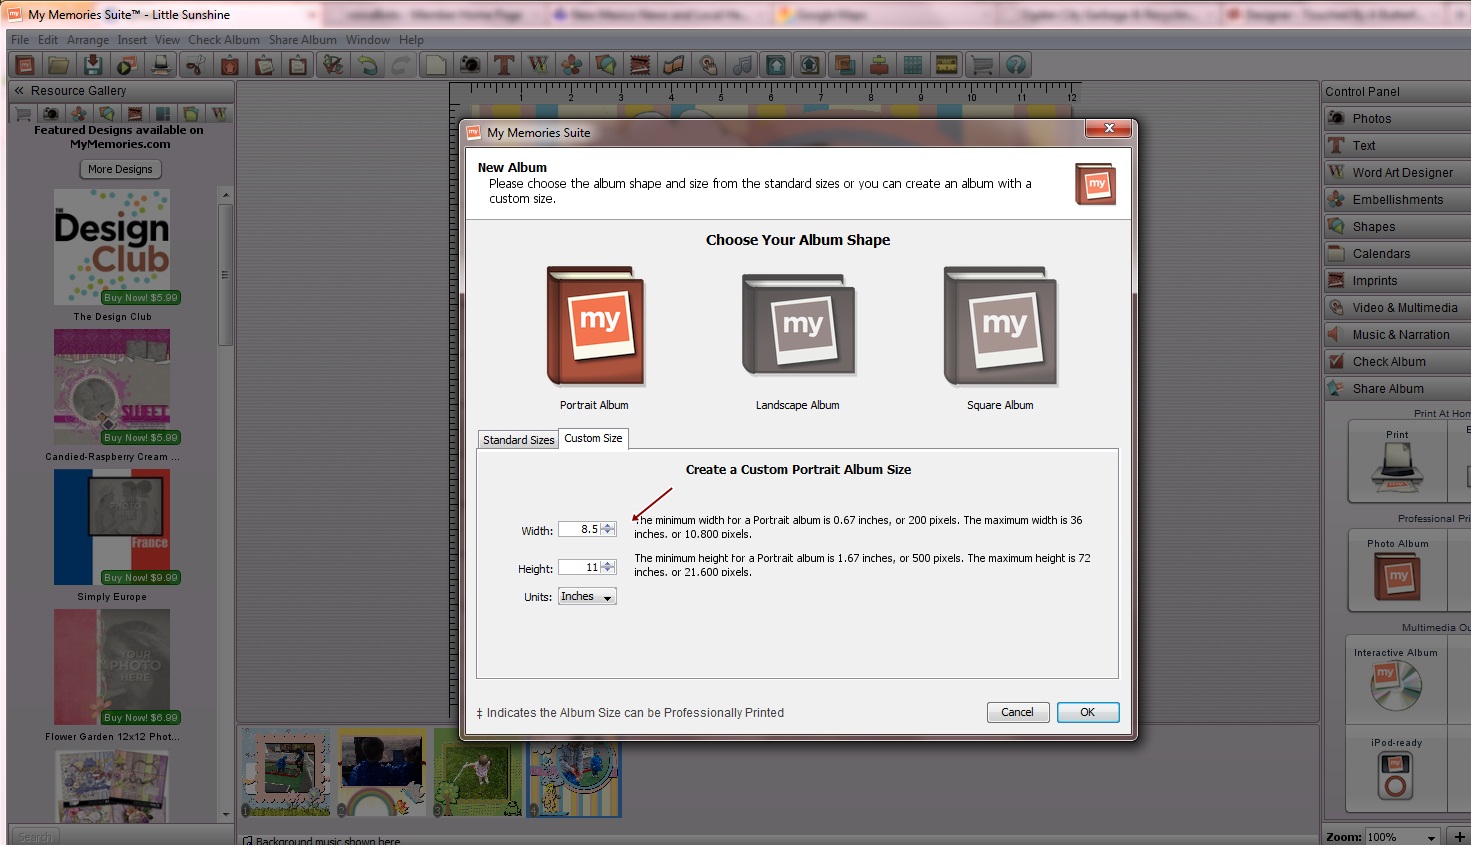
Task: Click the shopping cart icon in main toolbar
Action: [982, 65]
